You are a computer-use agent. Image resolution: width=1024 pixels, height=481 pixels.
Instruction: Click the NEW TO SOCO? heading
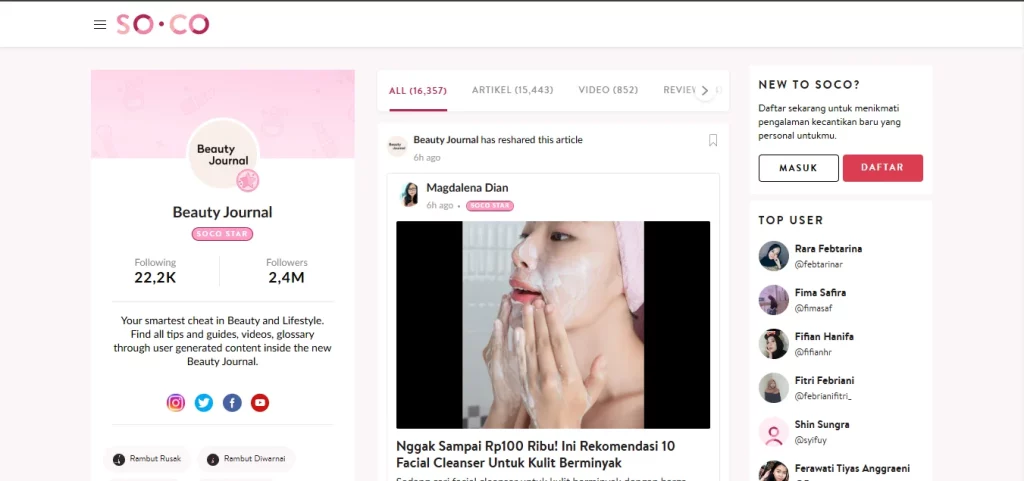(809, 85)
